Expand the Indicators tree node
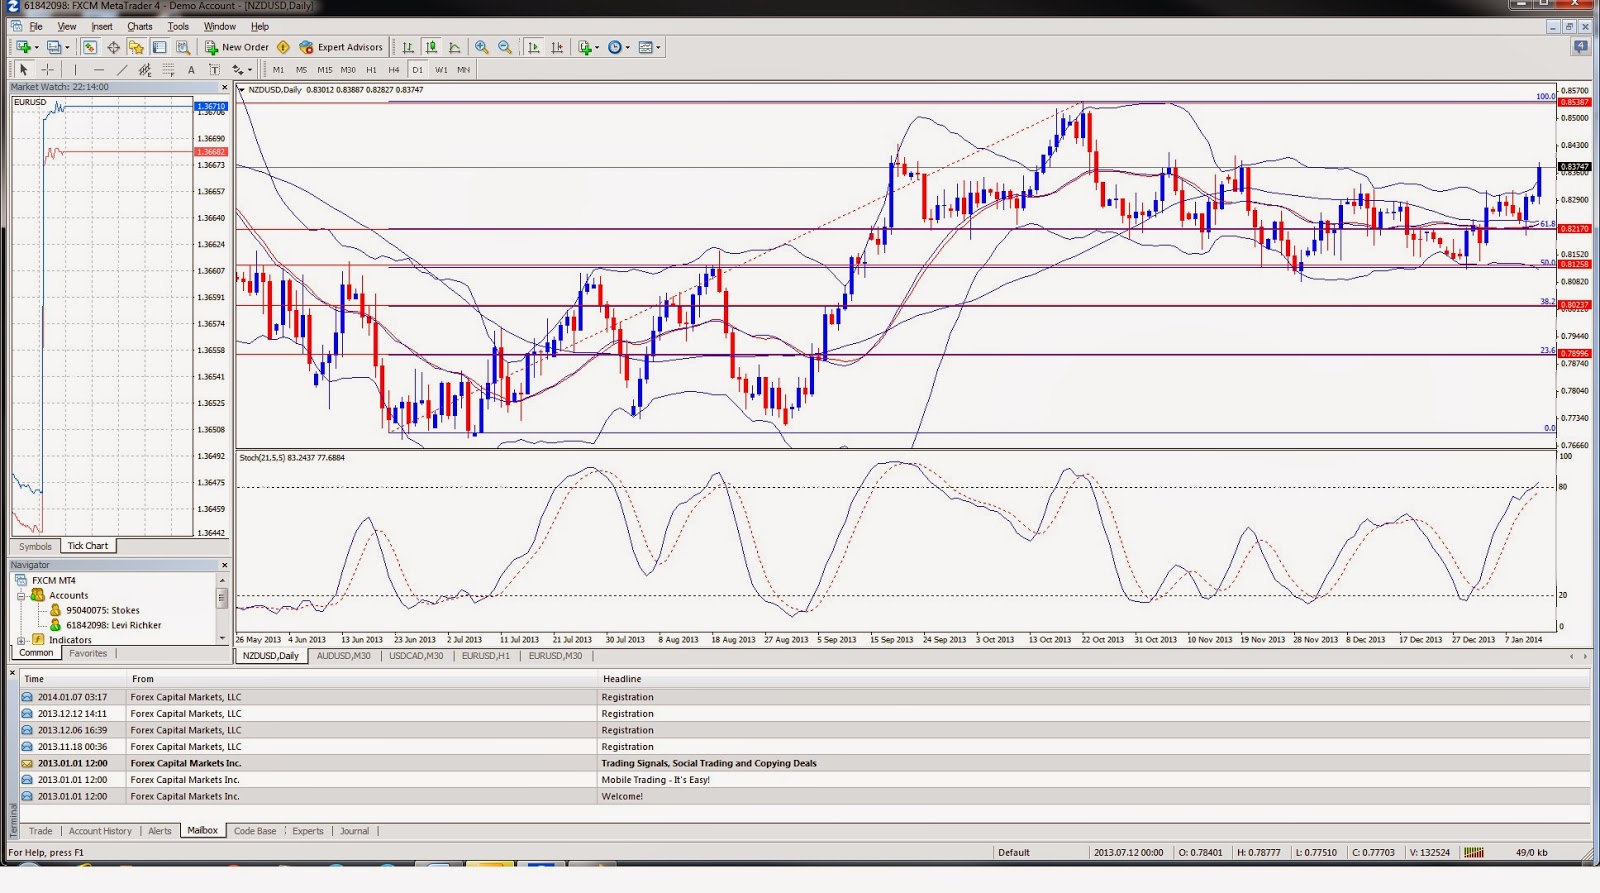Viewport: 1600px width, 893px height. tap(21, 640)
